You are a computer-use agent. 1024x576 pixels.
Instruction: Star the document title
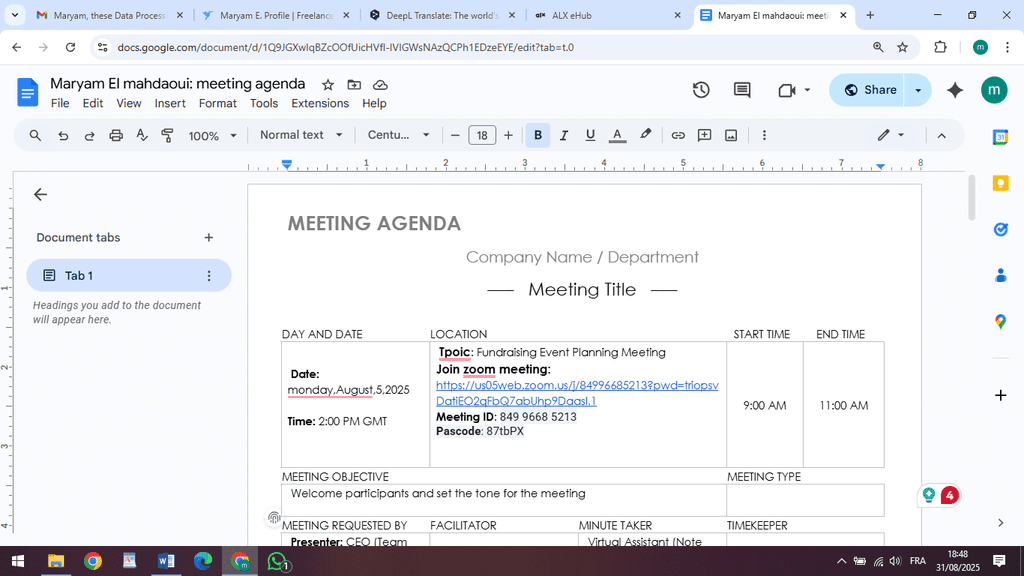tap(328, 85)
